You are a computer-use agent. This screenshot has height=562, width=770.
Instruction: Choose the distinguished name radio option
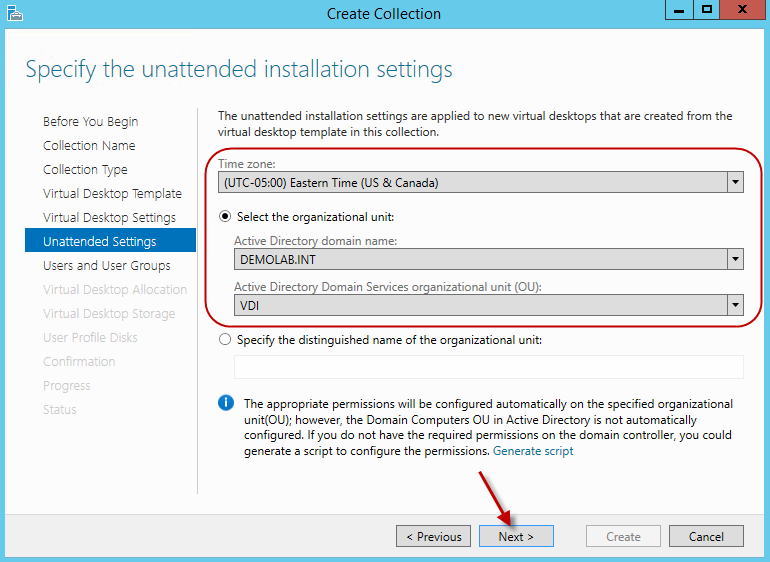(x=225, y=340)
